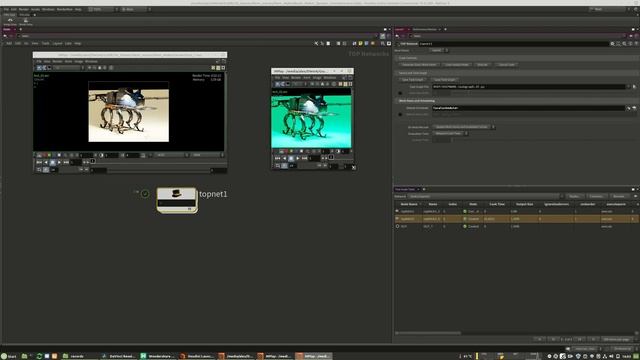Viewport: 640px width, 360px height.
Task: Open the Windows menu in main menu bar
Action: 48,9
